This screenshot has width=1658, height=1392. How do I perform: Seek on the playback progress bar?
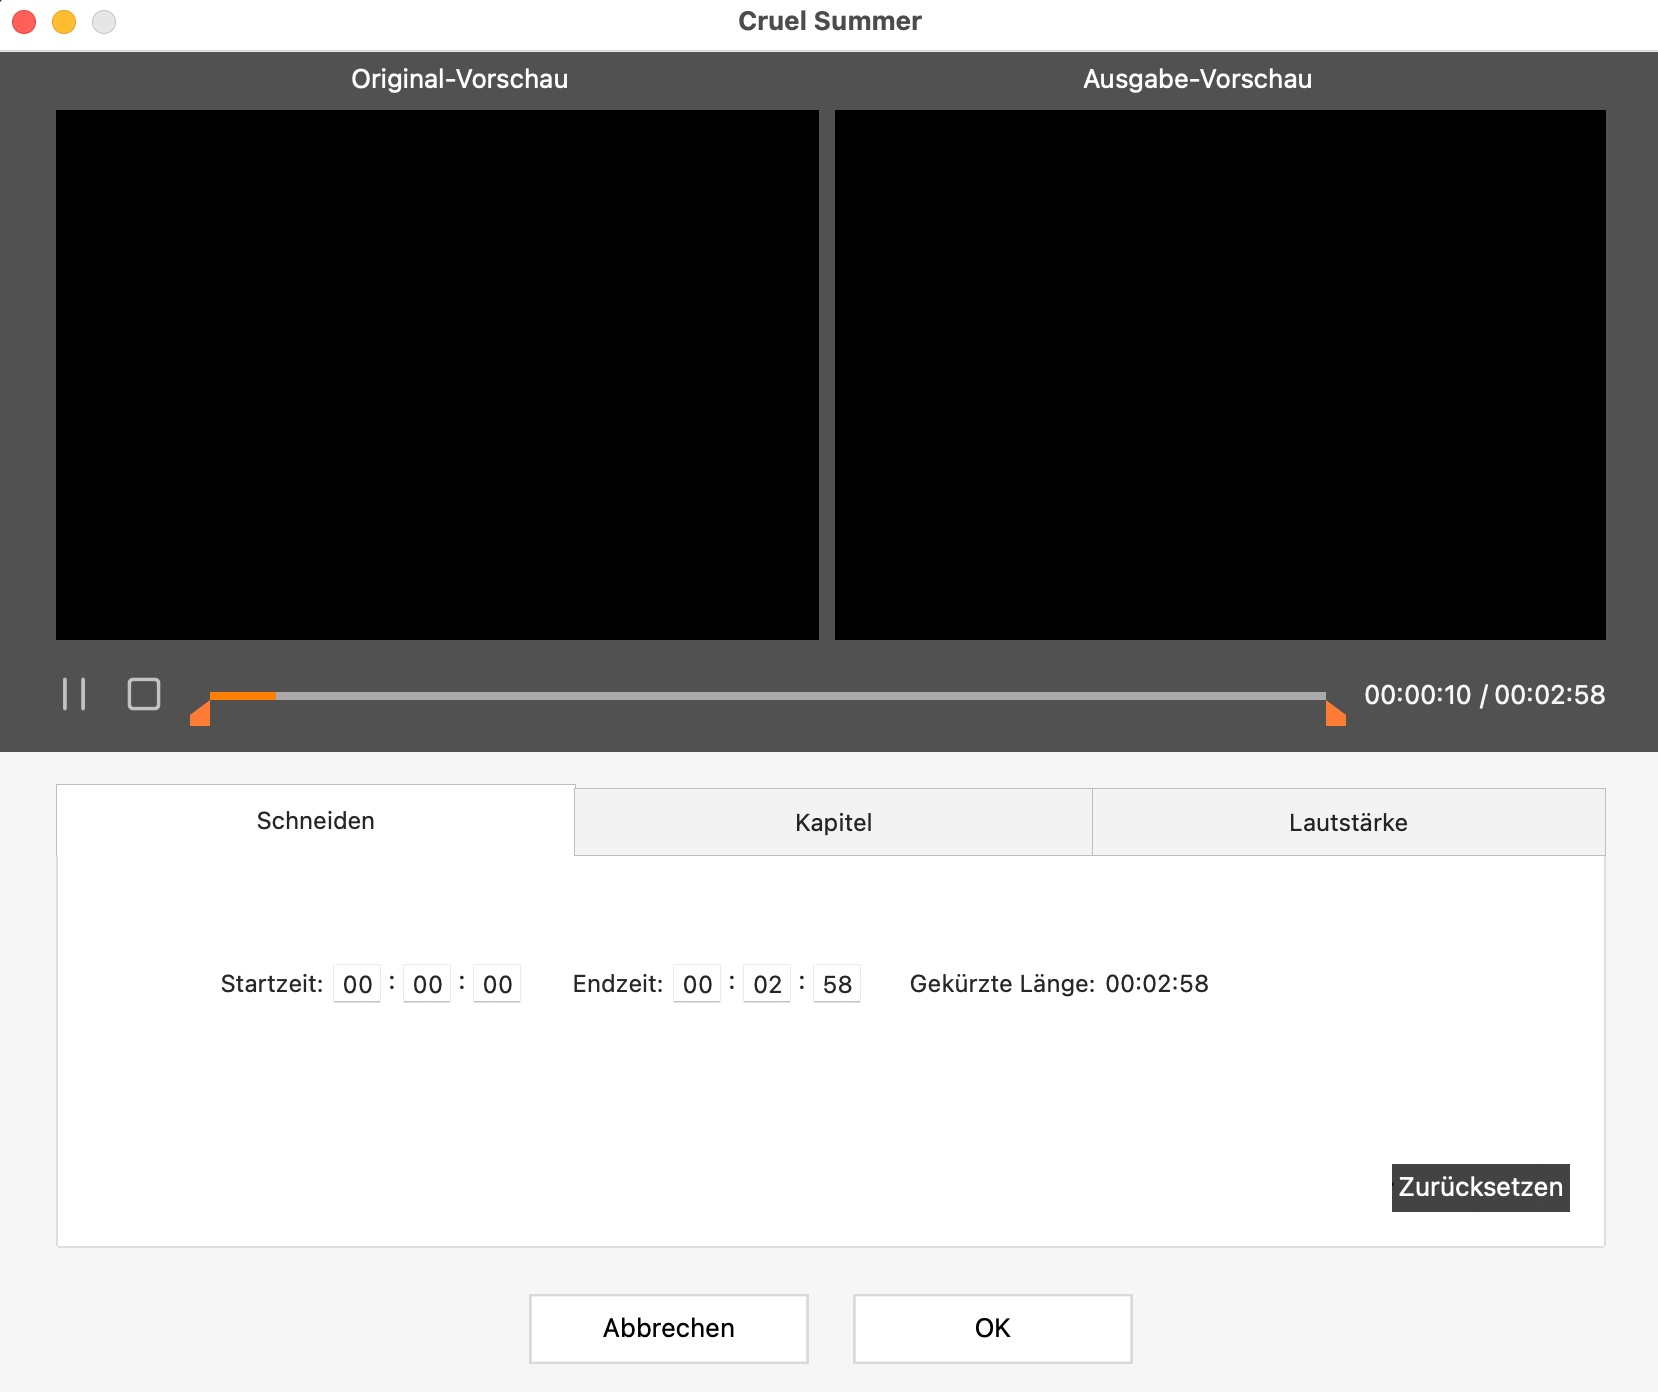(x=768, y=696)
